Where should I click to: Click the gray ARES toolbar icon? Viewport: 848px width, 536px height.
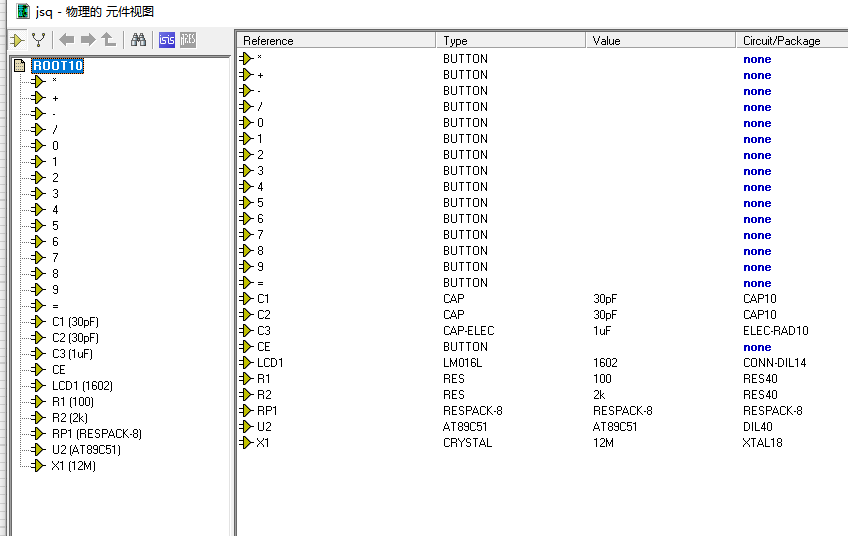(x=188, y=40)
